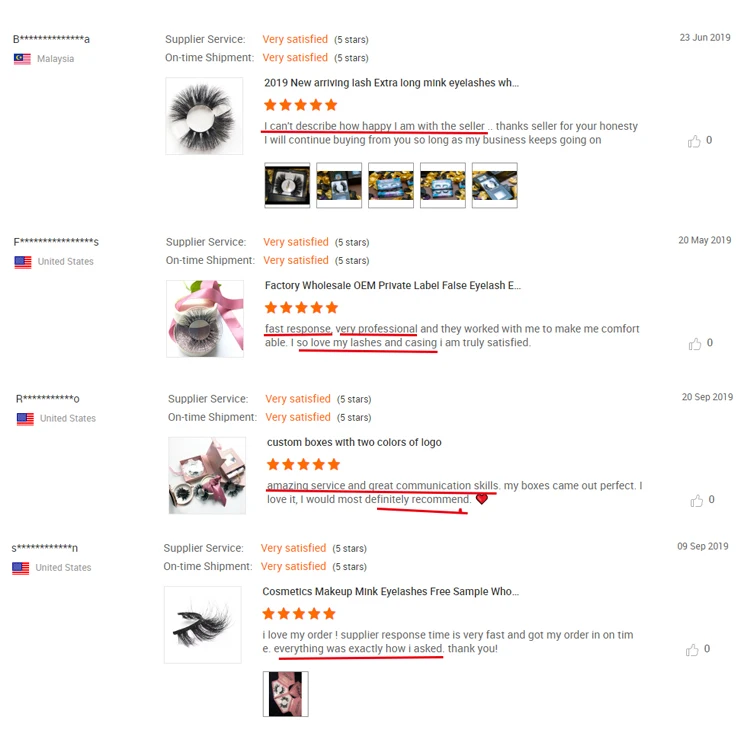Screen dimensions: 750x750
Task: Click the US flag beside s***n reviewer
Action: coord(21,568)
